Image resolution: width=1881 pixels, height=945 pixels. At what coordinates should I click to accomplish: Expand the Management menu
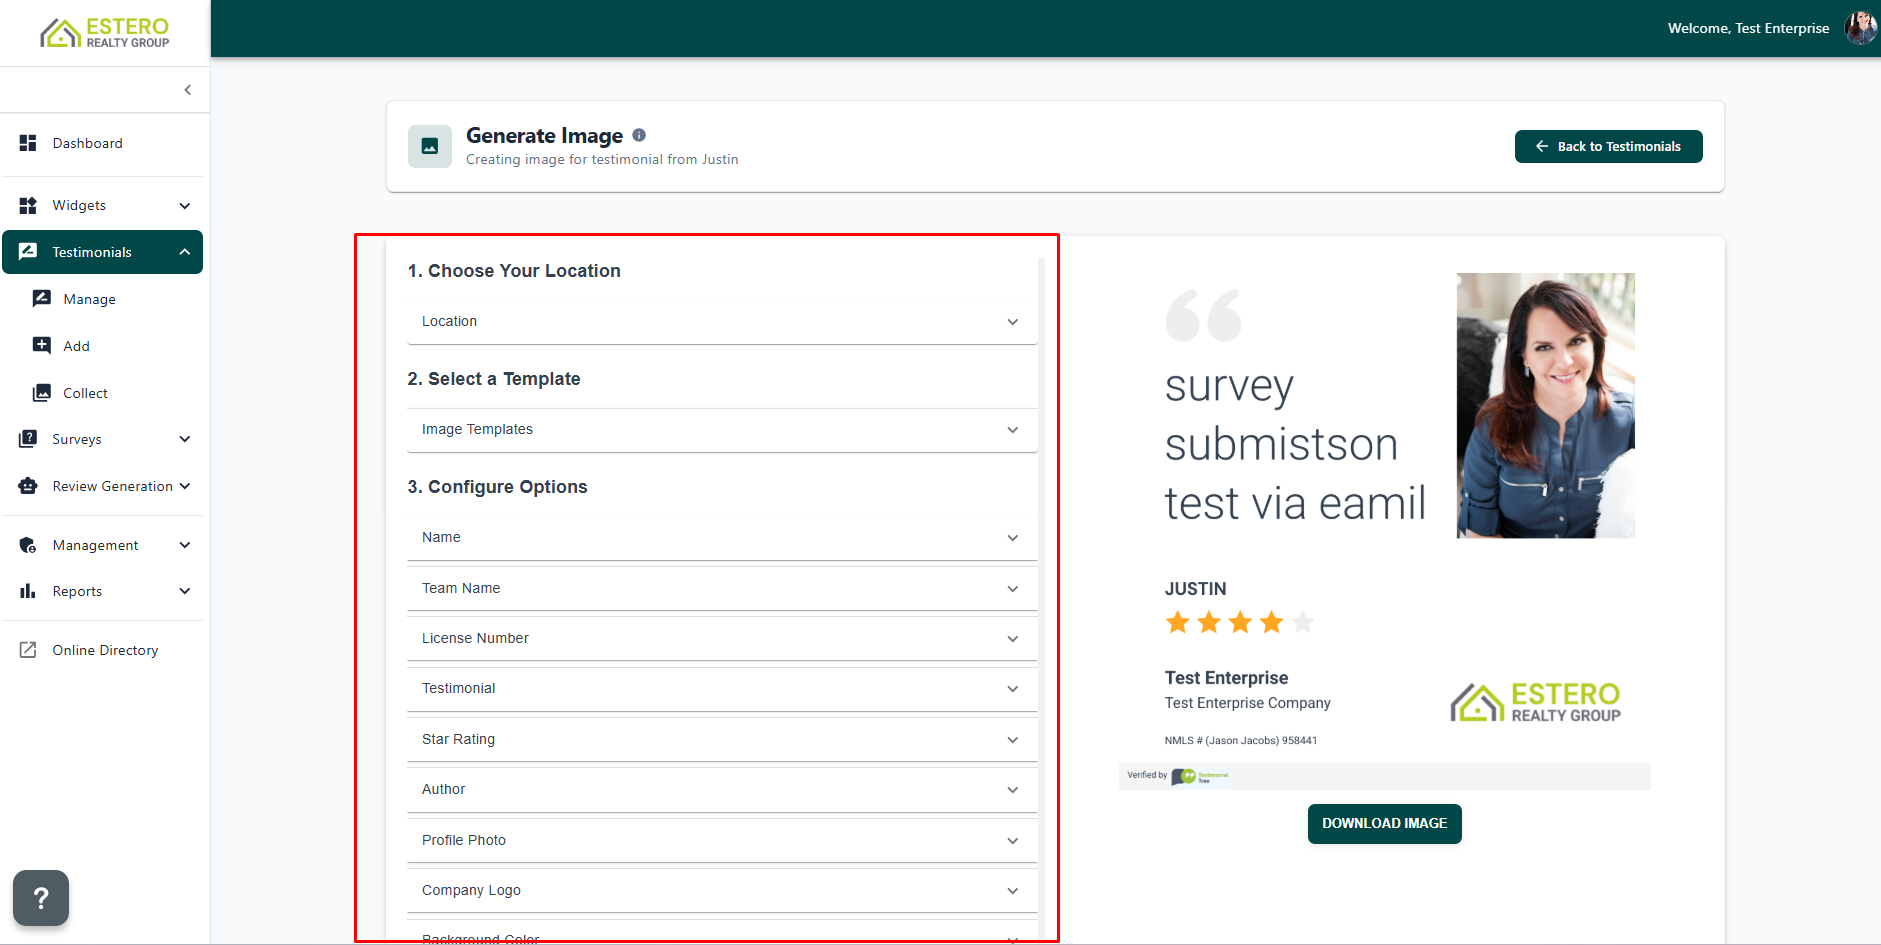tap(102, 545)
